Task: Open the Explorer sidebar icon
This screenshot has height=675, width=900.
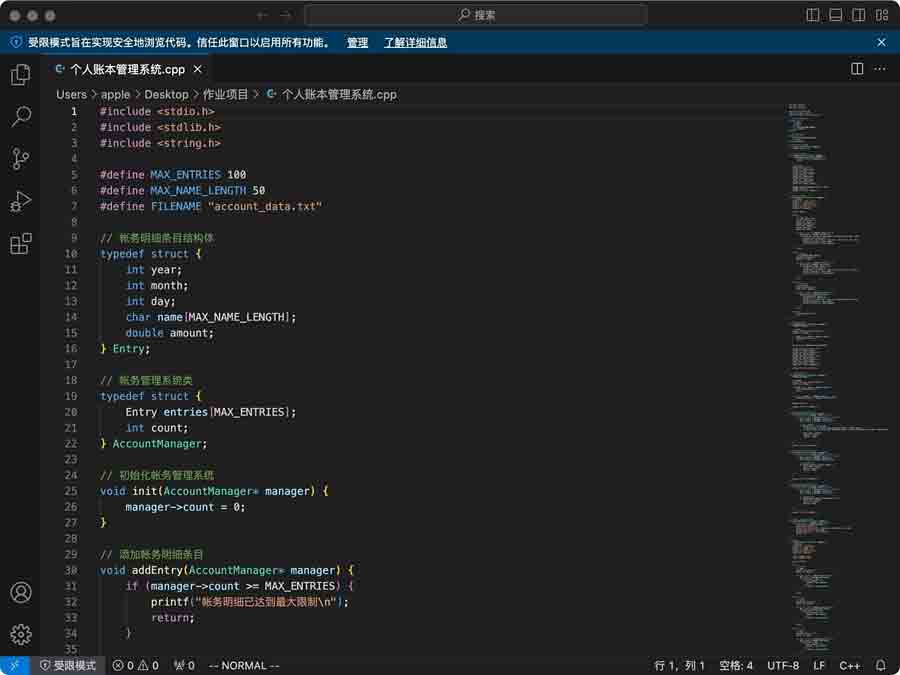Action: [20, 74]
